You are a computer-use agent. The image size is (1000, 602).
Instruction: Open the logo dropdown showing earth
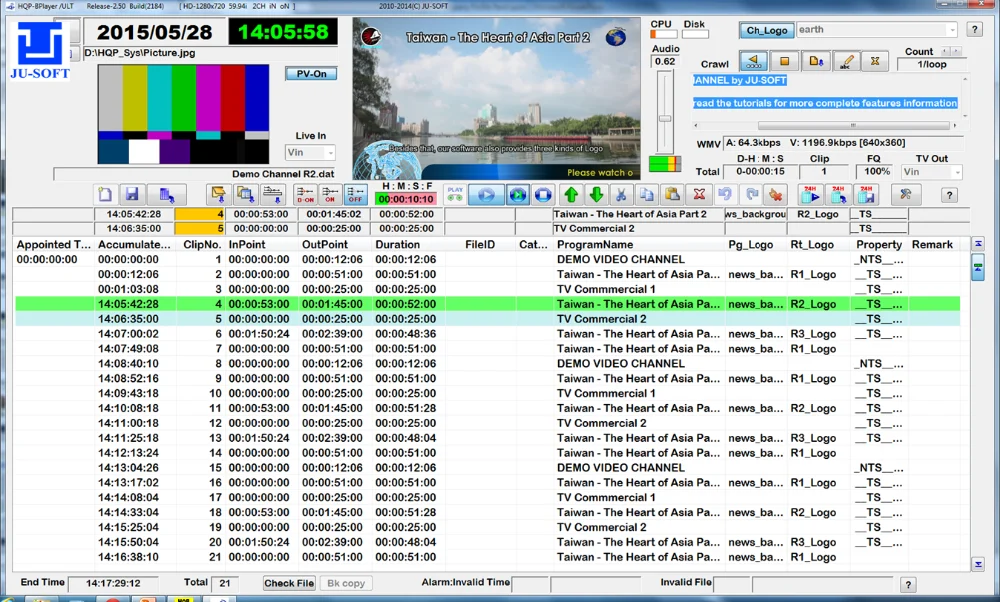[x=949, y=30]
